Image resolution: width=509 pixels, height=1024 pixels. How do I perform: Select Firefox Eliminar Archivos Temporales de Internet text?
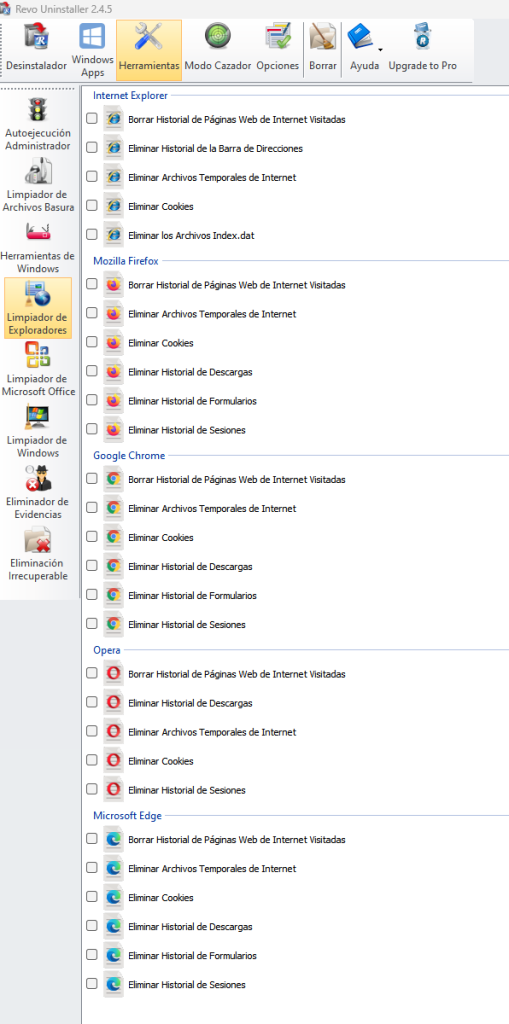click(212, 313)
